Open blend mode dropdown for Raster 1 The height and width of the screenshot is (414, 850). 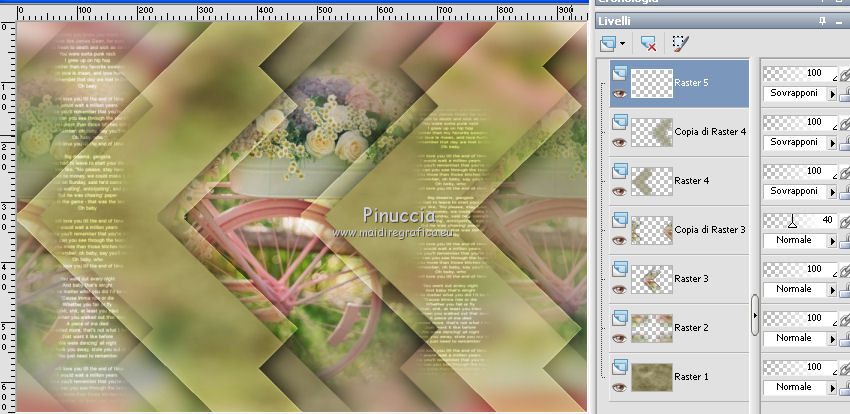click(x=832, y=389)
